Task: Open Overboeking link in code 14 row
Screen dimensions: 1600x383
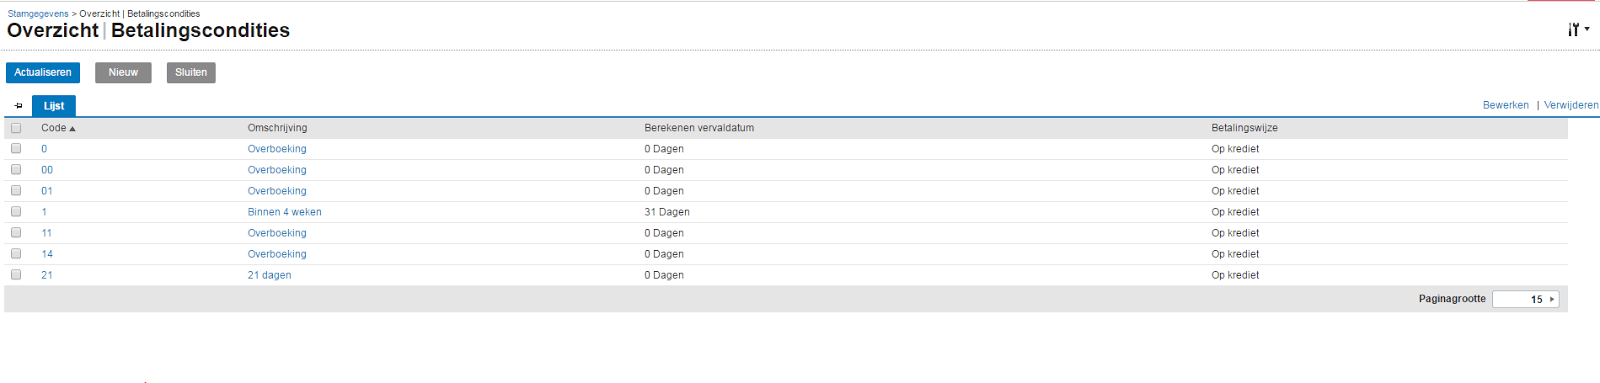Action: pos(277,254)
